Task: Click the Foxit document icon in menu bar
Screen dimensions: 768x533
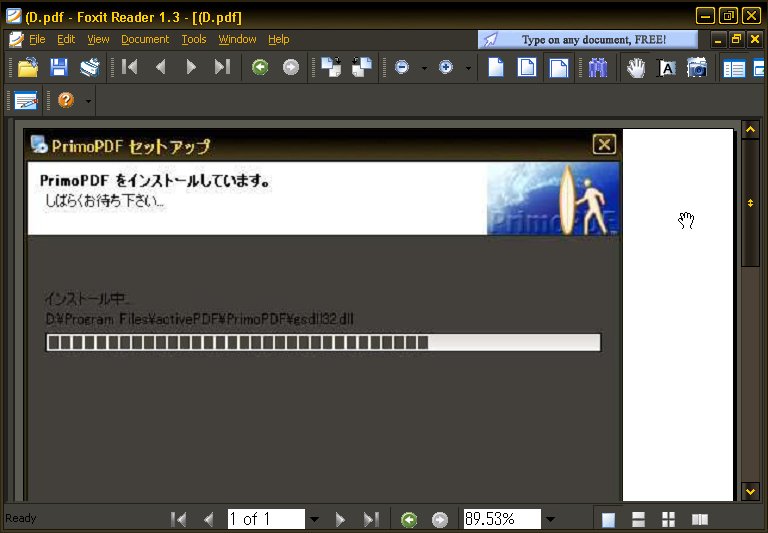Action: [x=16, y=39]
